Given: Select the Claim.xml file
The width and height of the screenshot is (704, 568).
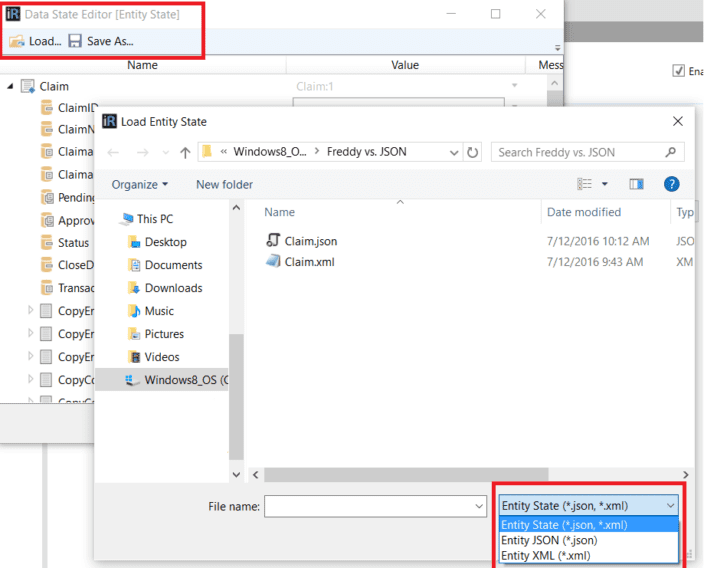Looking at the screenshot, I should 309,261.
